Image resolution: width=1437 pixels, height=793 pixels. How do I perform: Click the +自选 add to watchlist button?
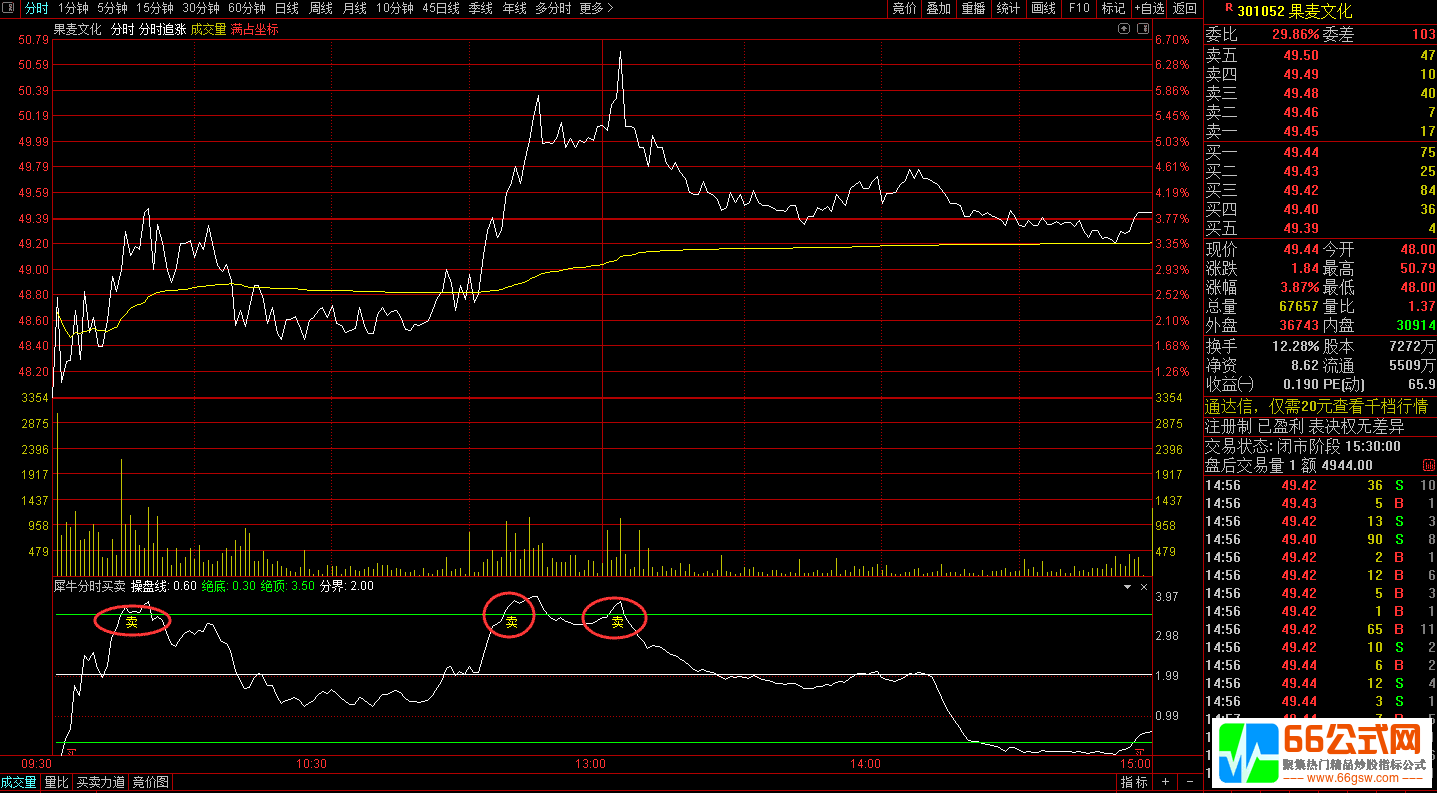(x=1149, y=8)
